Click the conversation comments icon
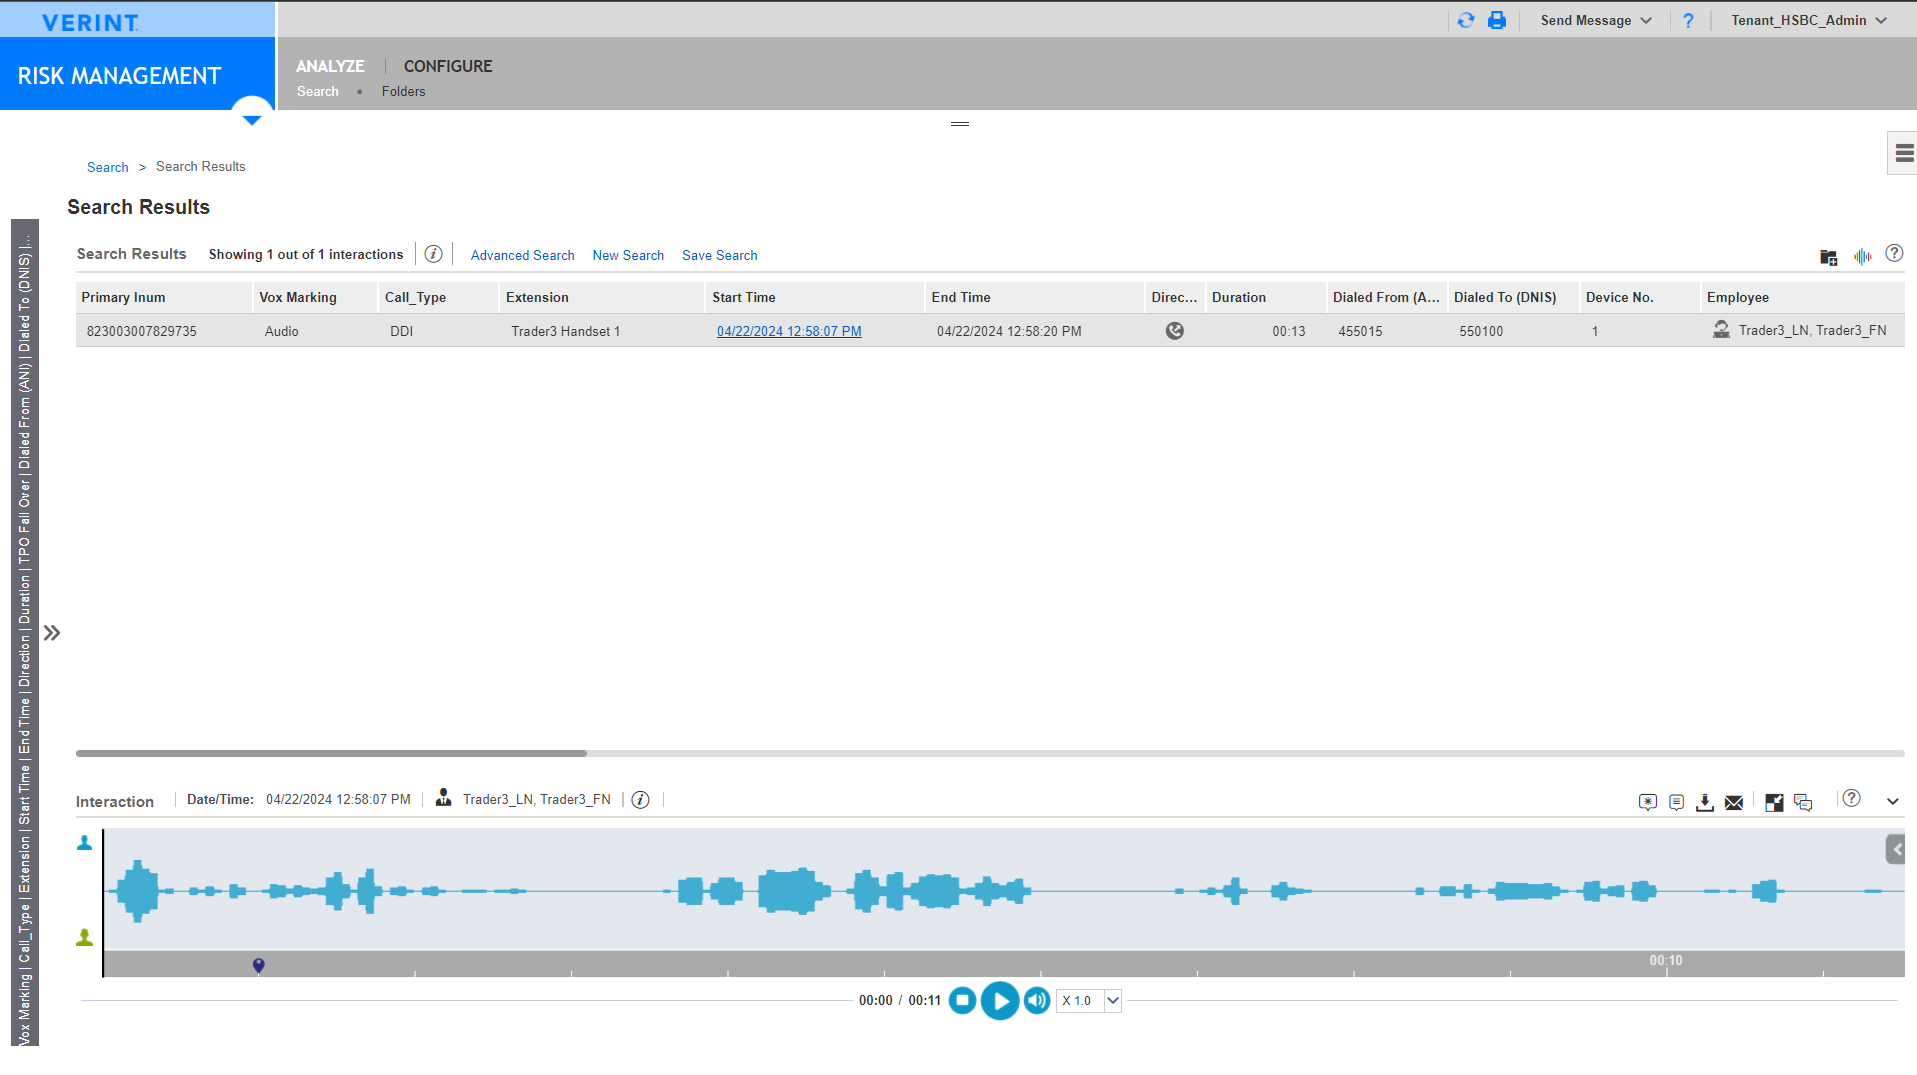1917x1075 pixels. 1803,802
